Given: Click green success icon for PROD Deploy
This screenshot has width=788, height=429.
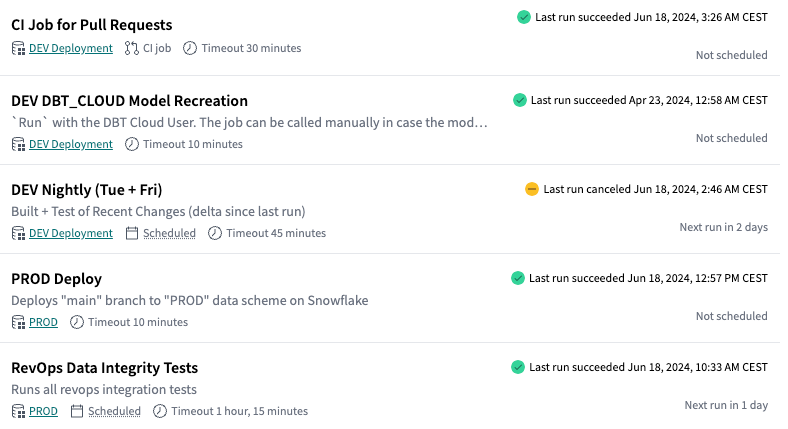Looking at the screenshot, I should 517,278.
